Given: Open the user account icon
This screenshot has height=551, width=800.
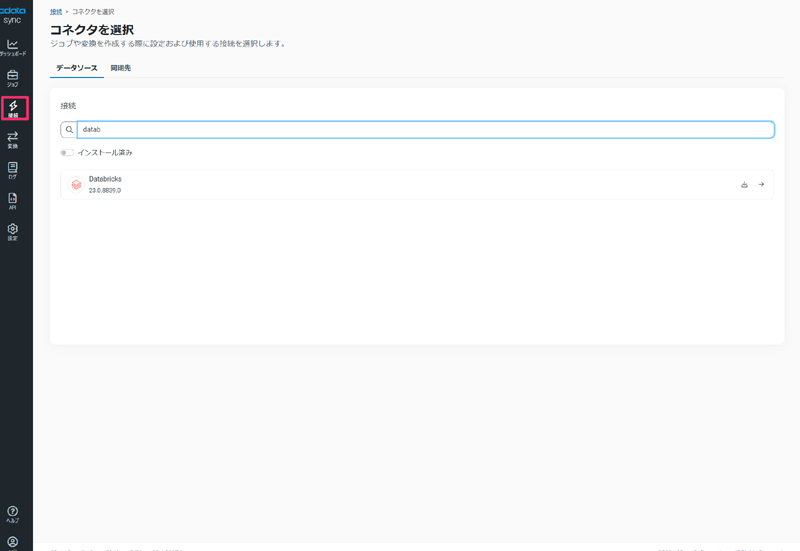Looking at the screenshot, I should [13, 542].
